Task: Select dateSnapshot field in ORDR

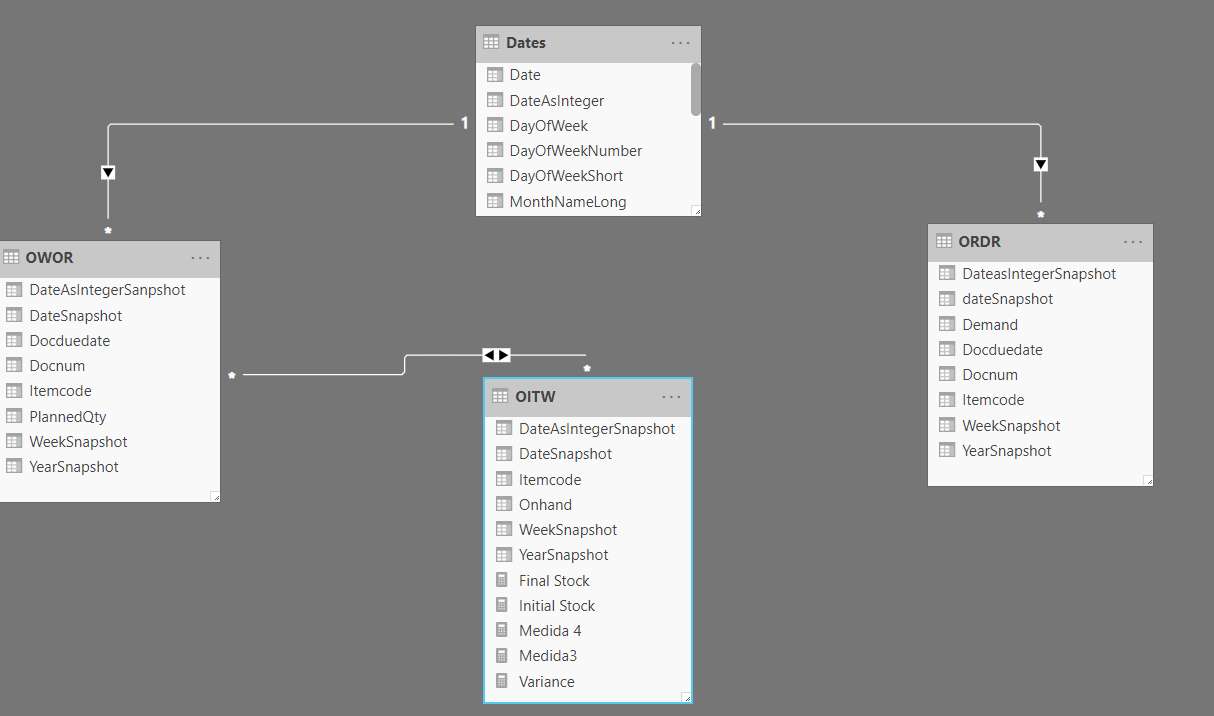Action: [1040, 299]
